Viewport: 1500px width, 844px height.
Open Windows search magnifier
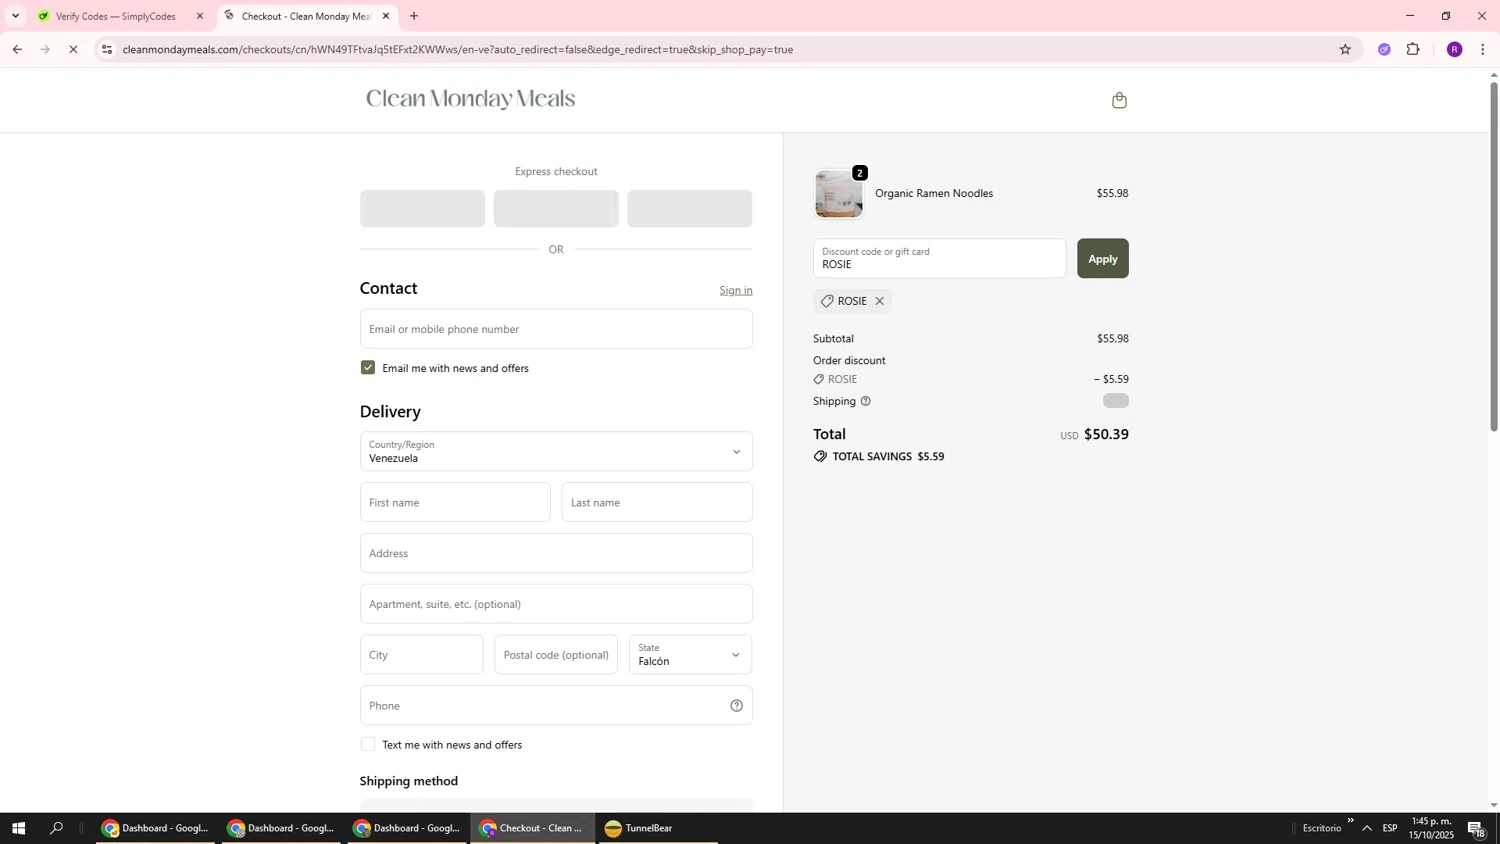pos(56,828)
